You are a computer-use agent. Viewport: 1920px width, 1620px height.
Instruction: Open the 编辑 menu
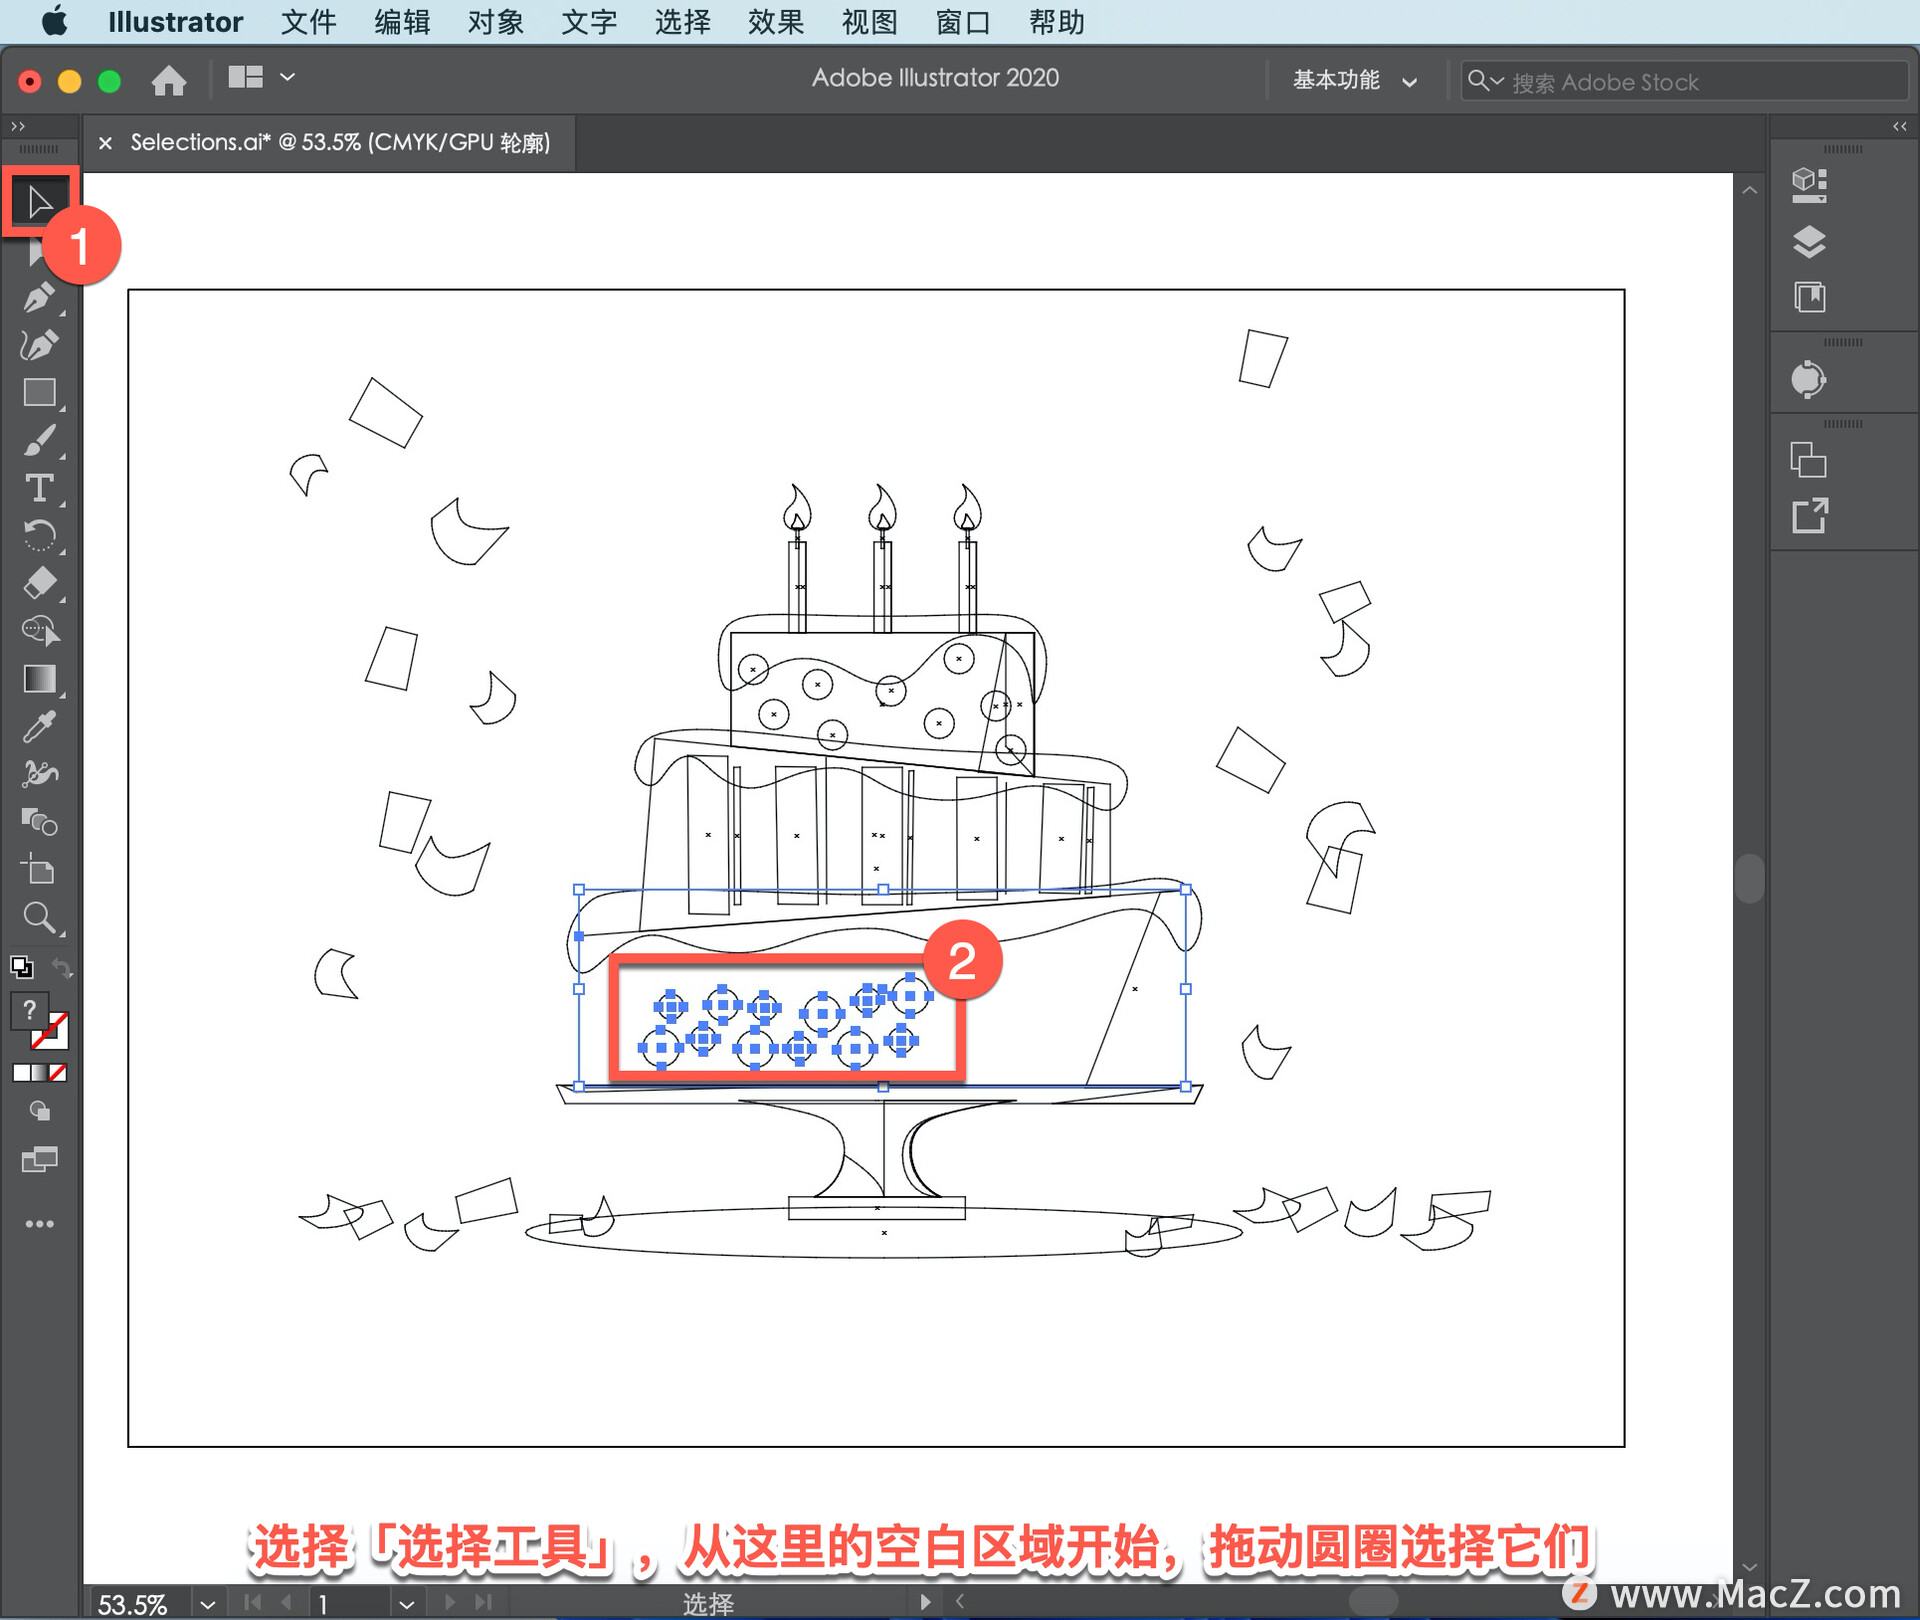click(x=402, y=22)
